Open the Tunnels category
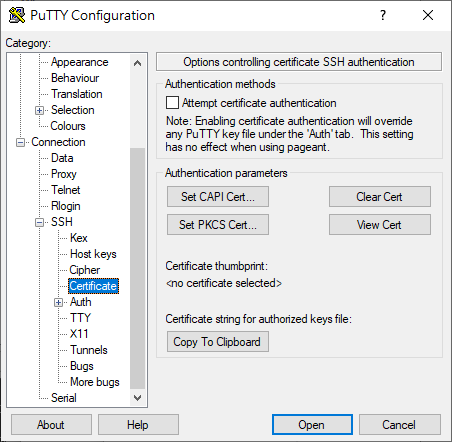Viewport: 452px width, 442px height. pyautogui.click(x=89, y=350)
